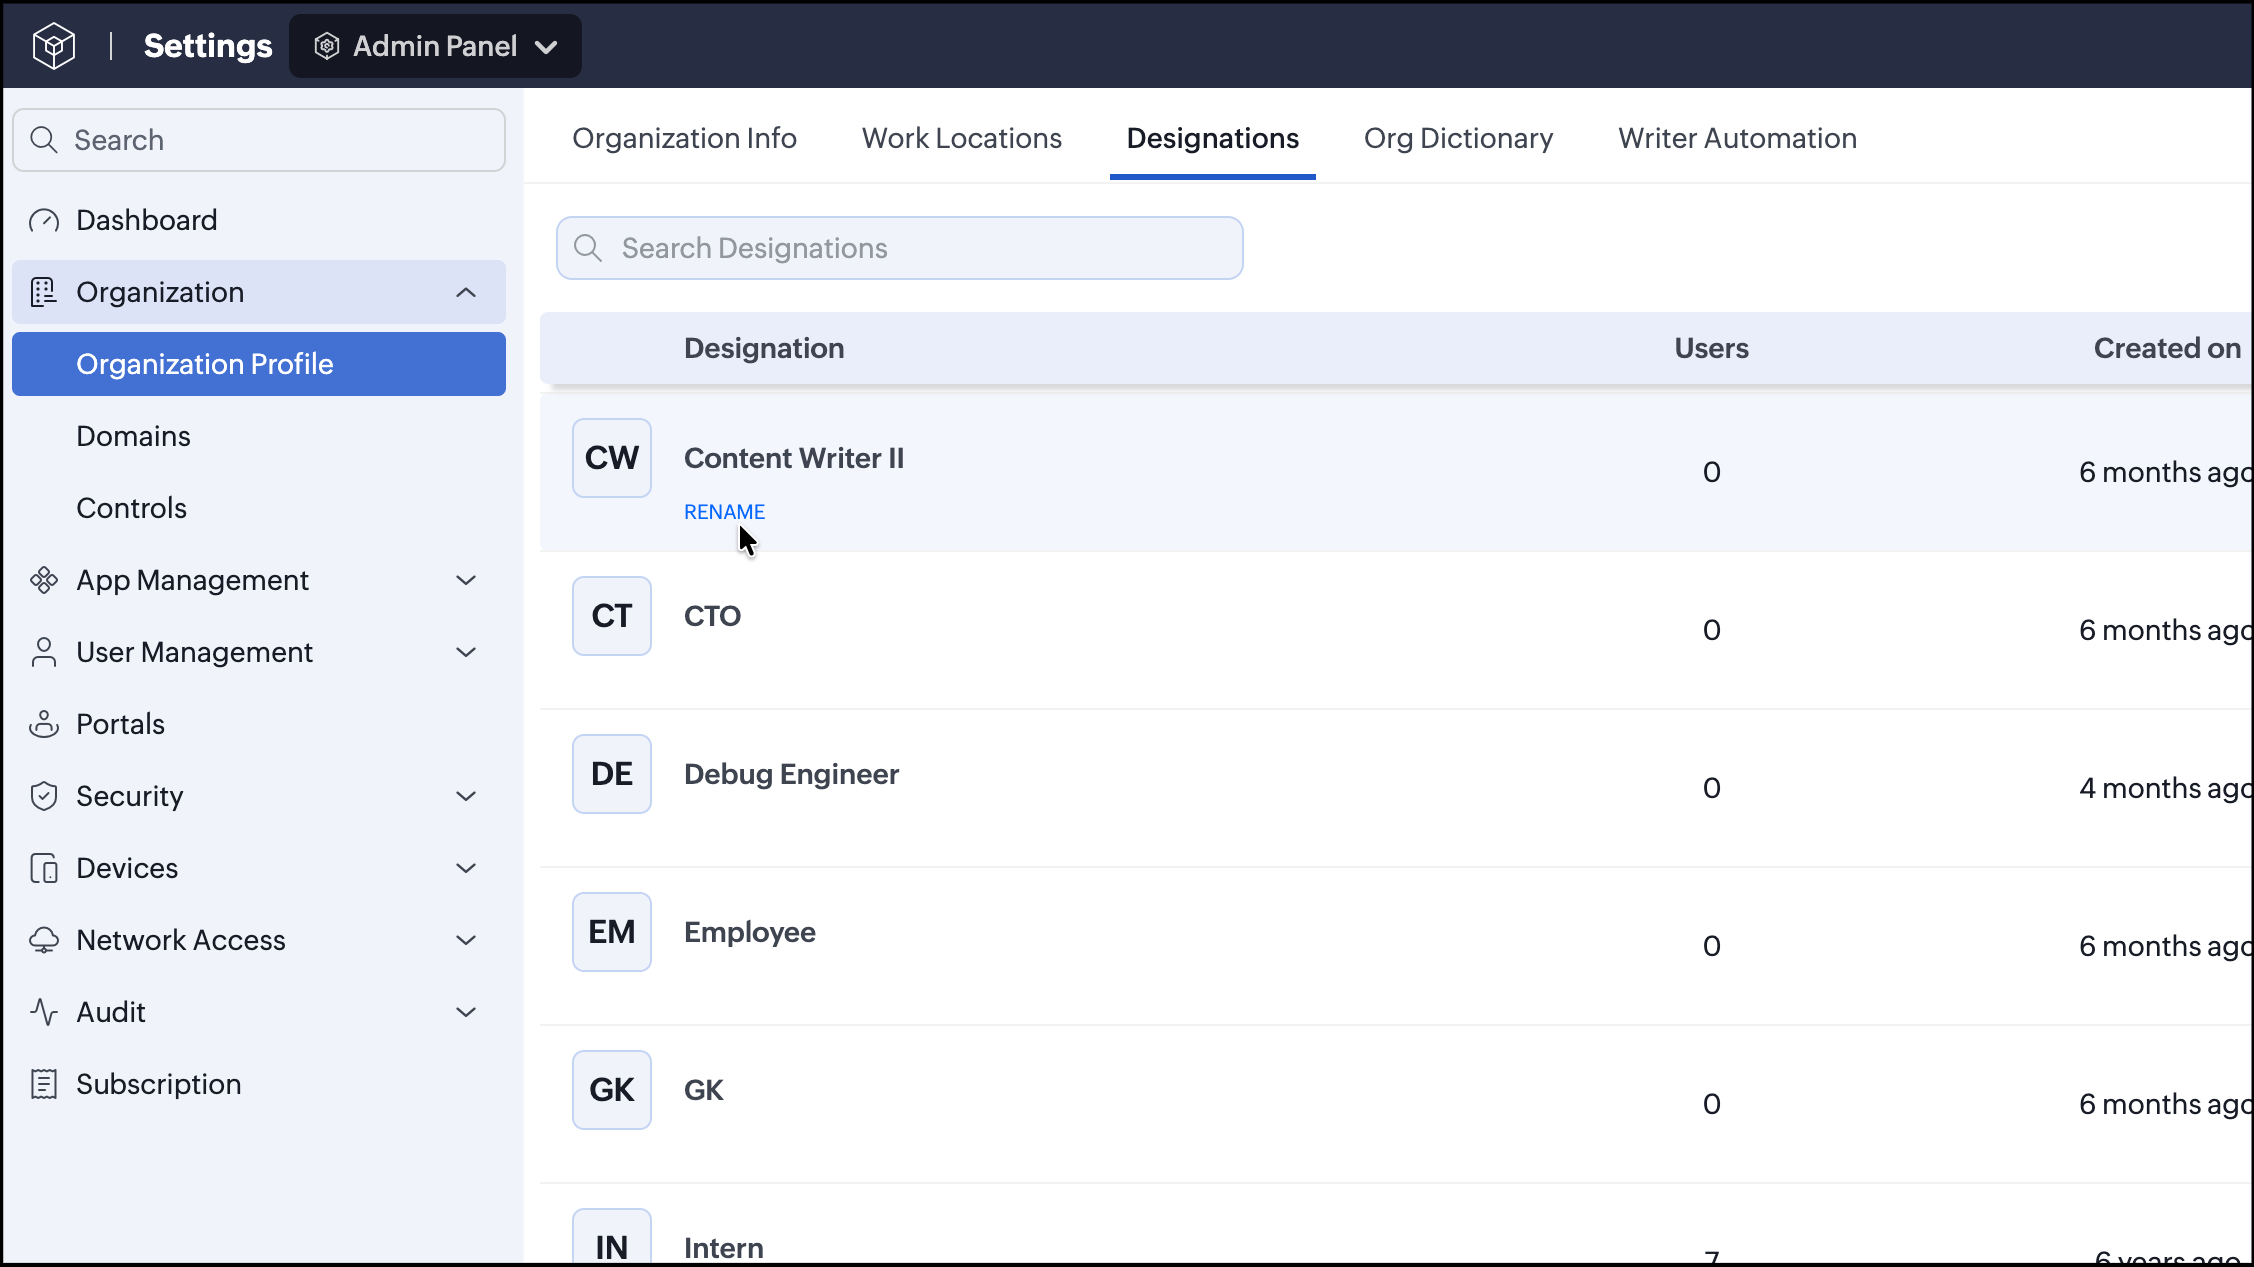Click Debug Engineer's 4 months ago date
This screenshot has height=1267, width=2254.
[x=2166, y=788]
